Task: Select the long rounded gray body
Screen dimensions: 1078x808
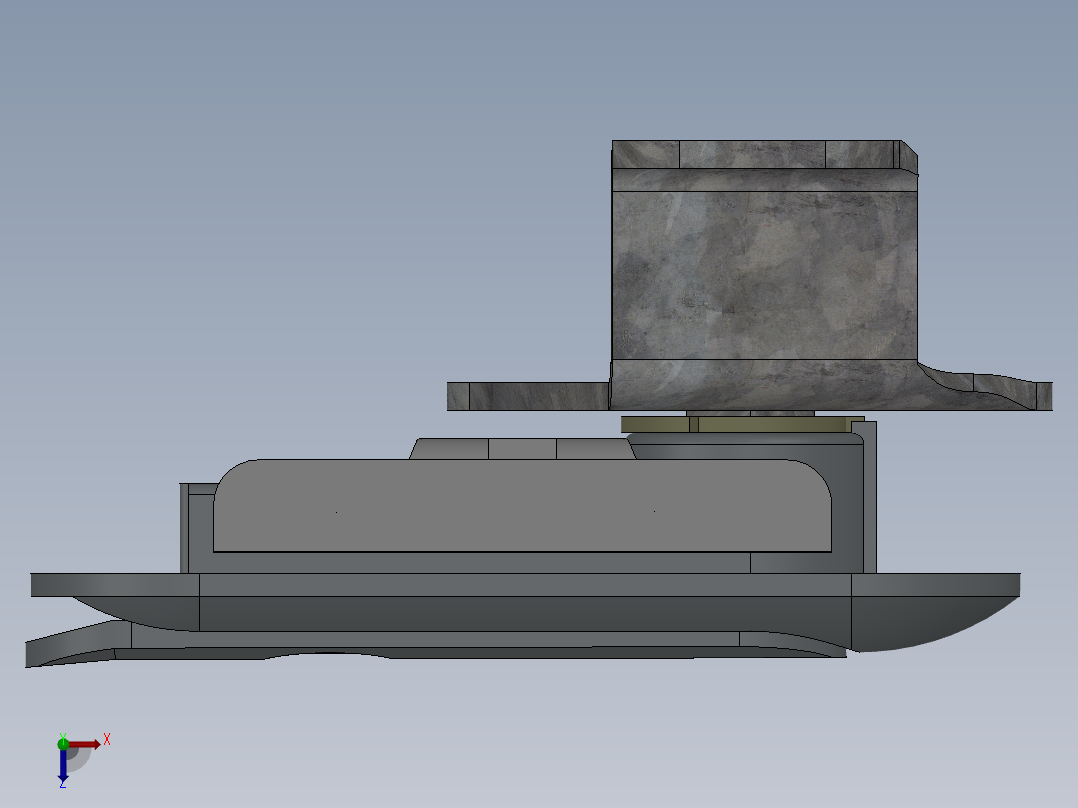Action: 522,505
